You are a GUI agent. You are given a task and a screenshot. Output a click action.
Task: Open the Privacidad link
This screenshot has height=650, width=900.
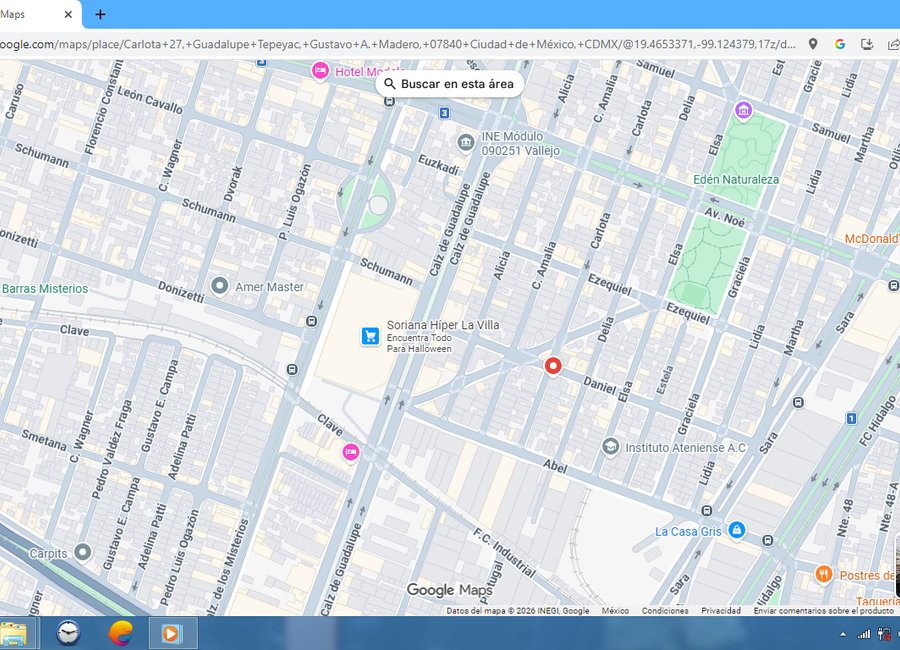[x=721, y=610]
